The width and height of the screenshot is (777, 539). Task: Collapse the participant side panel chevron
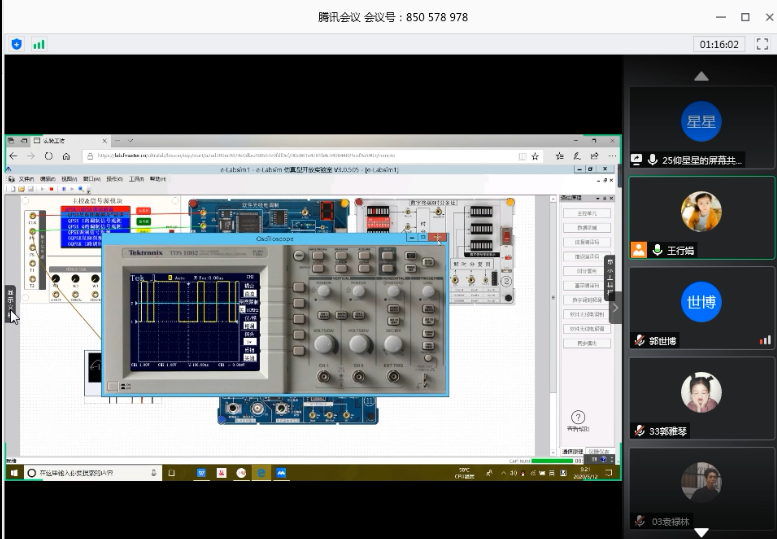pos(616,308)
